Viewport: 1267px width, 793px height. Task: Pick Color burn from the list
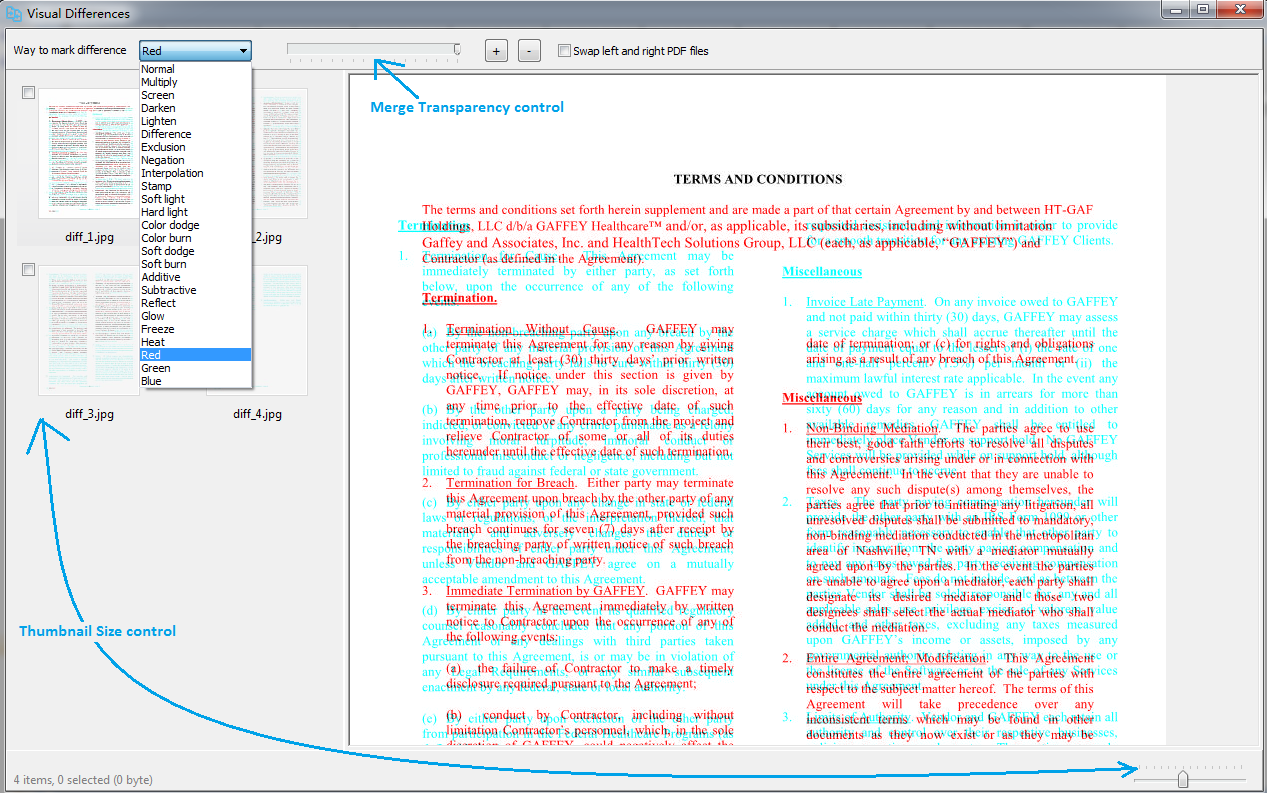pyautogui.click(x=196, y=238)
